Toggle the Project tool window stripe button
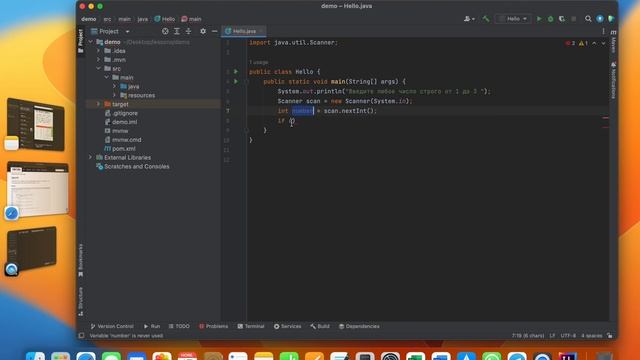Image resolution: width=640 pixels, height=360 pixels. 80,41
